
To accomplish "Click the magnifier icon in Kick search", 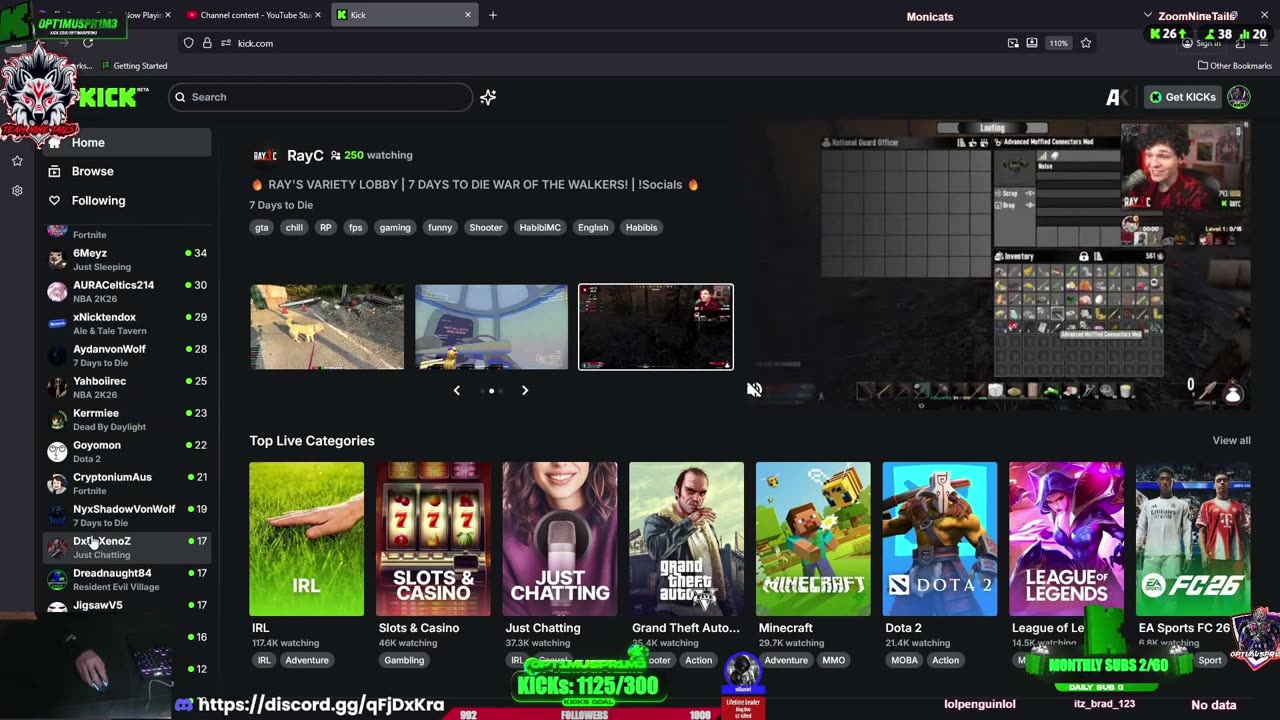I will [x=180, y=97].
